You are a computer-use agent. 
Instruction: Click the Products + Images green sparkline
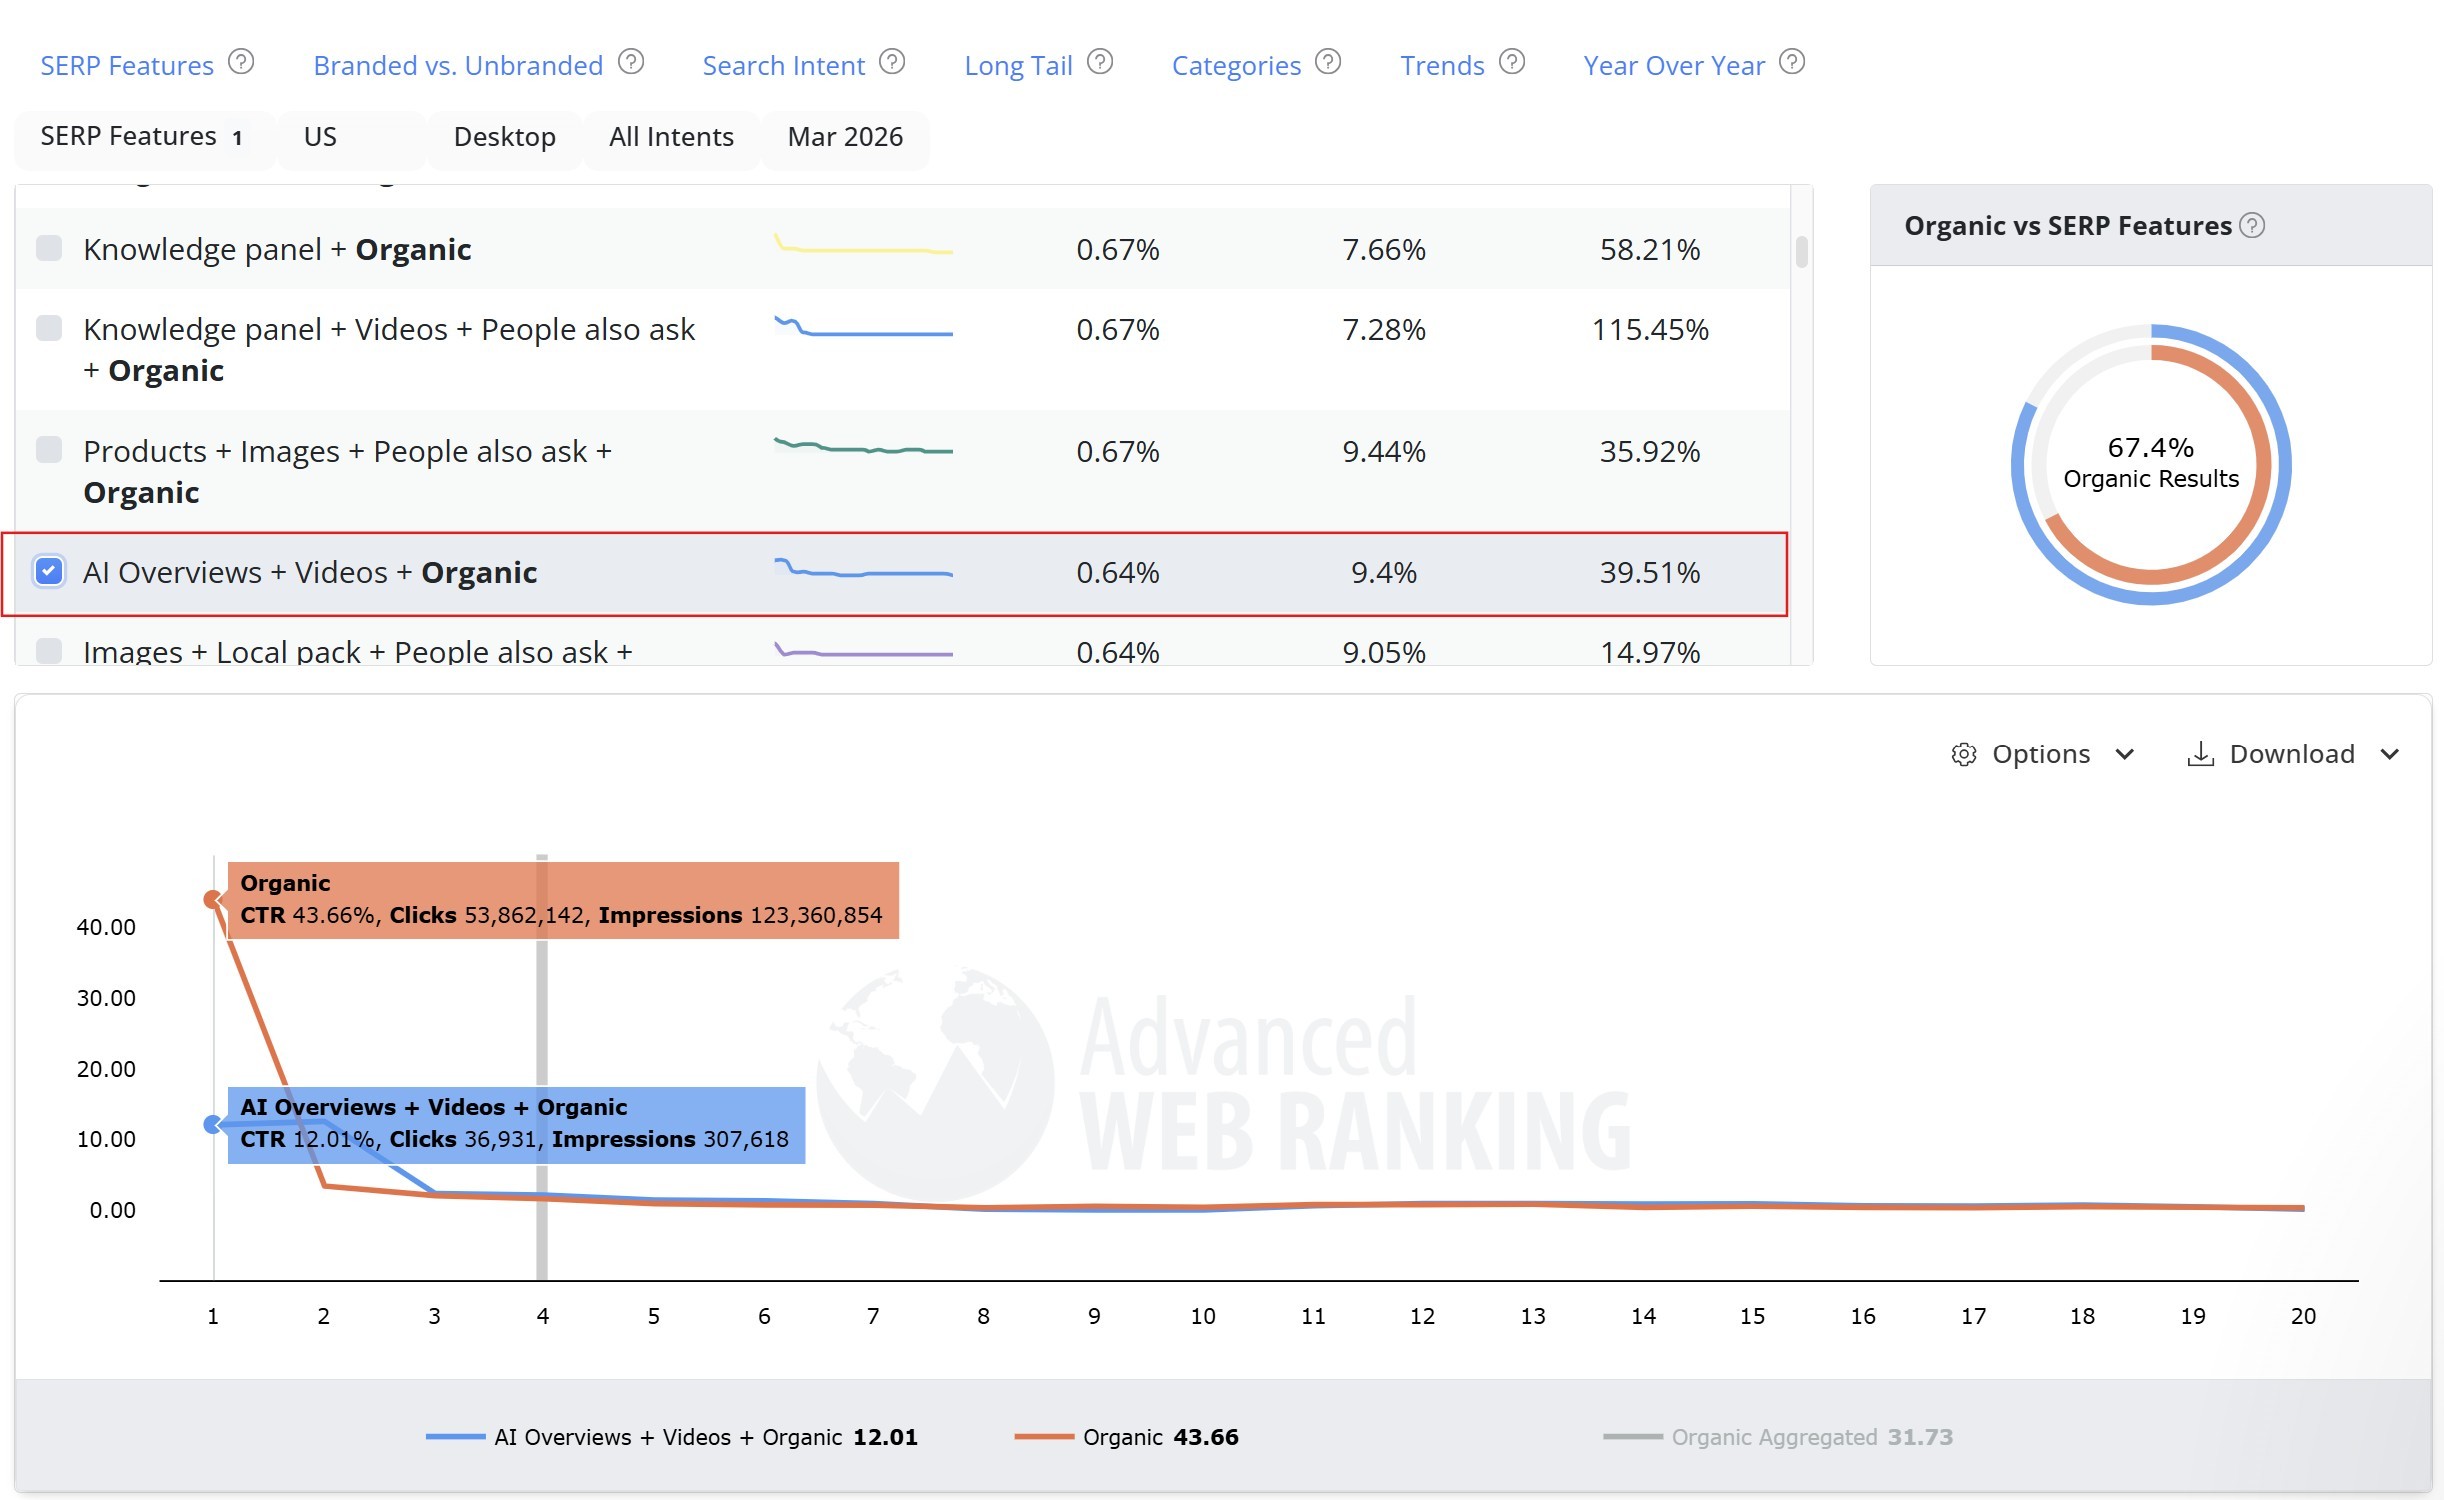pyautogui.click(x=863, y=446)
